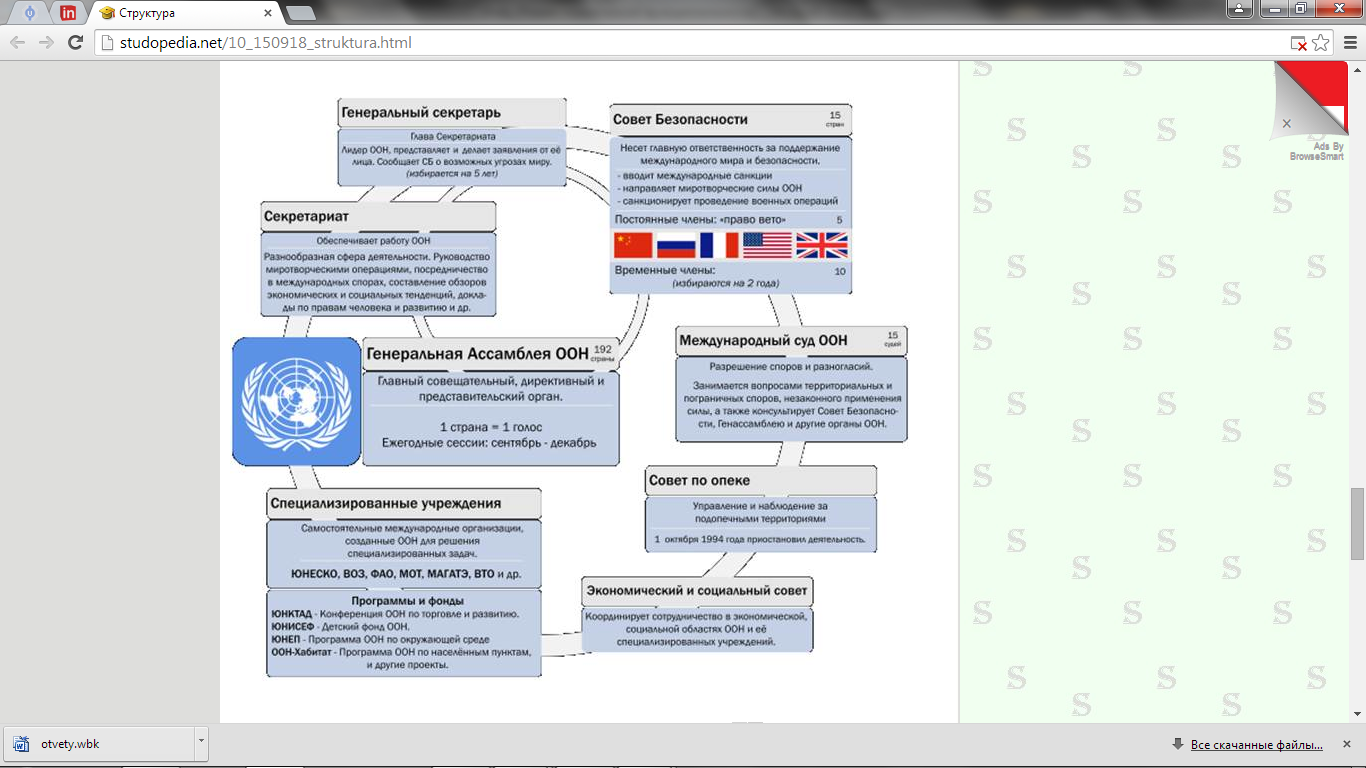This screenshot has width=1366, height=768.
Task: Click the Секретариат heading
Action: [x=306, y=216]
